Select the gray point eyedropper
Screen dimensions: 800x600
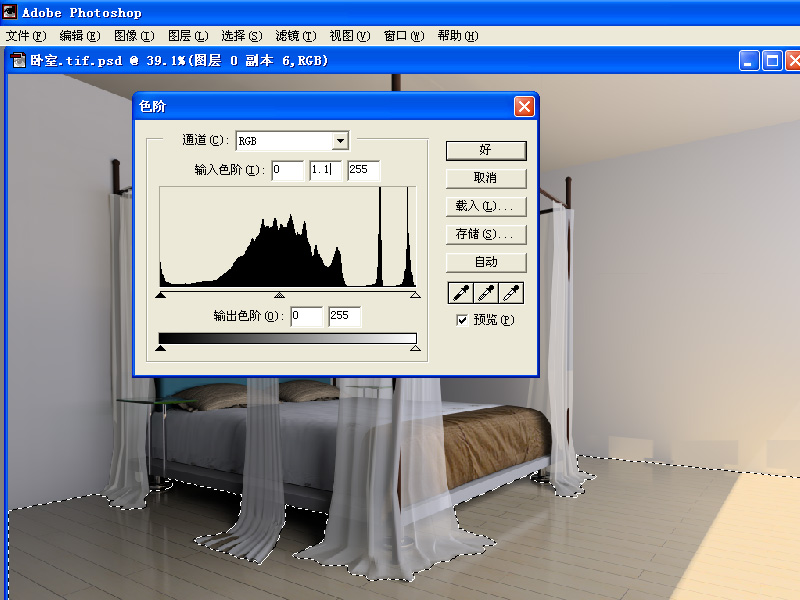486,293
